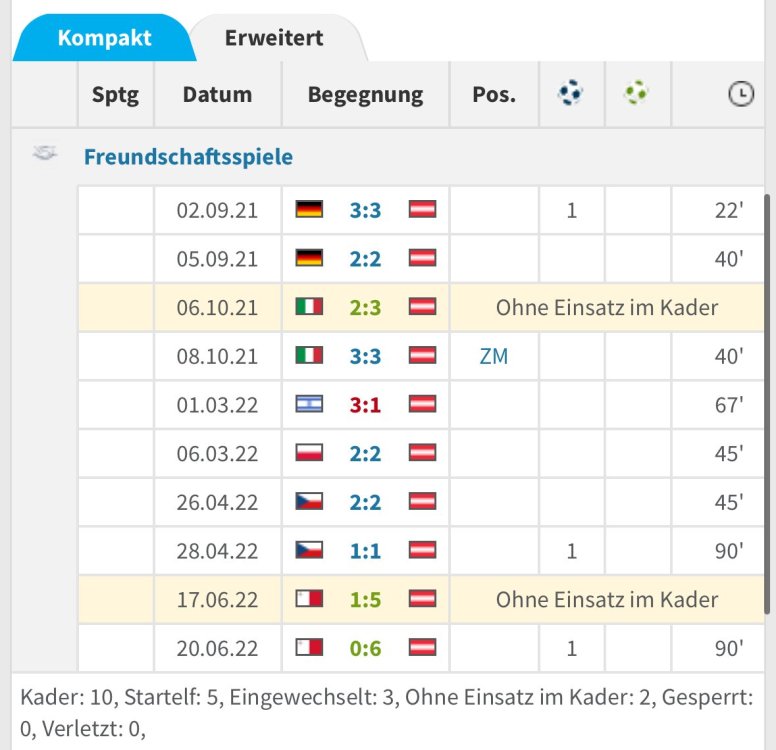This screenshot has width=776, height=750.
Task: Click the minutes played clock icon
Action: (740, 95)
